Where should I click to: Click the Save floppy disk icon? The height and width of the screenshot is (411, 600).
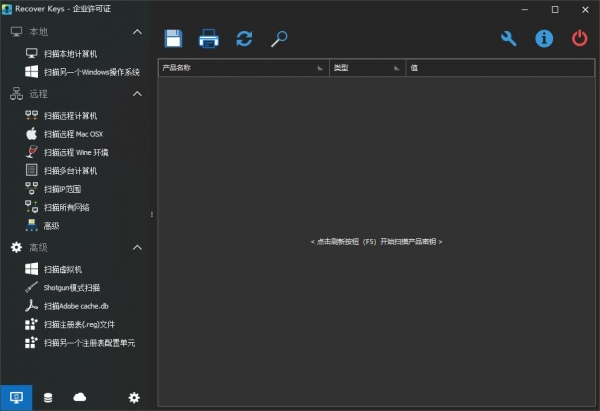[174, 39]
